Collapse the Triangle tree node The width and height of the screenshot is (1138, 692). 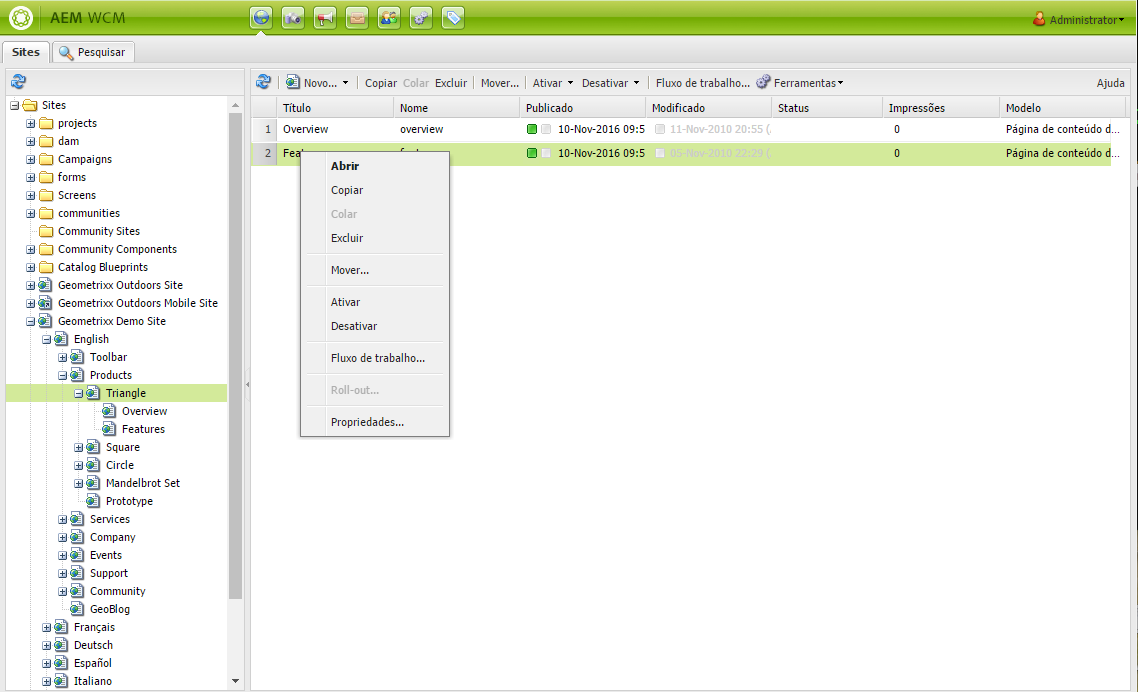tap(78, 394)
